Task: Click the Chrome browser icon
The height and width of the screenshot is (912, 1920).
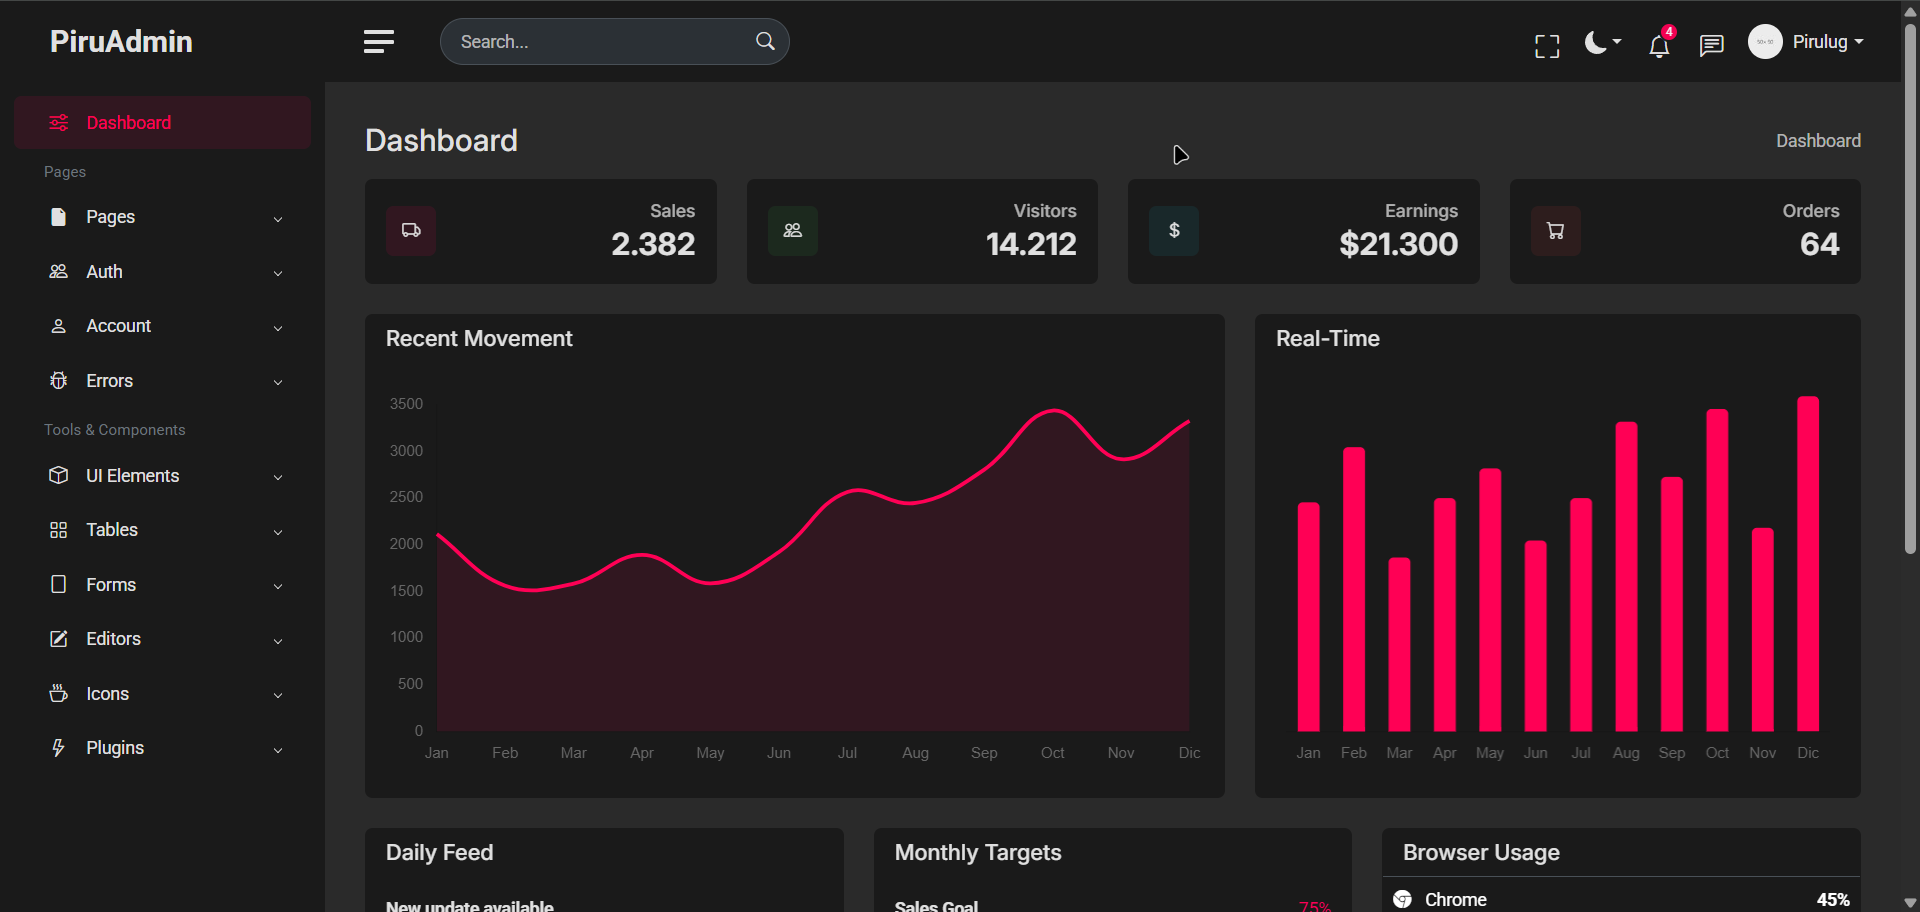Action: [1403, 899]
